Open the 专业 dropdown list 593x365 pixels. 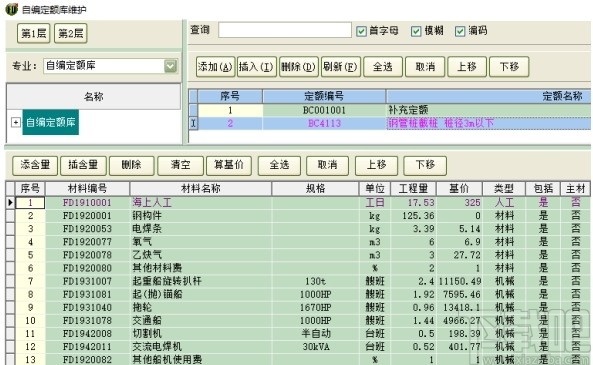(171, 66)
